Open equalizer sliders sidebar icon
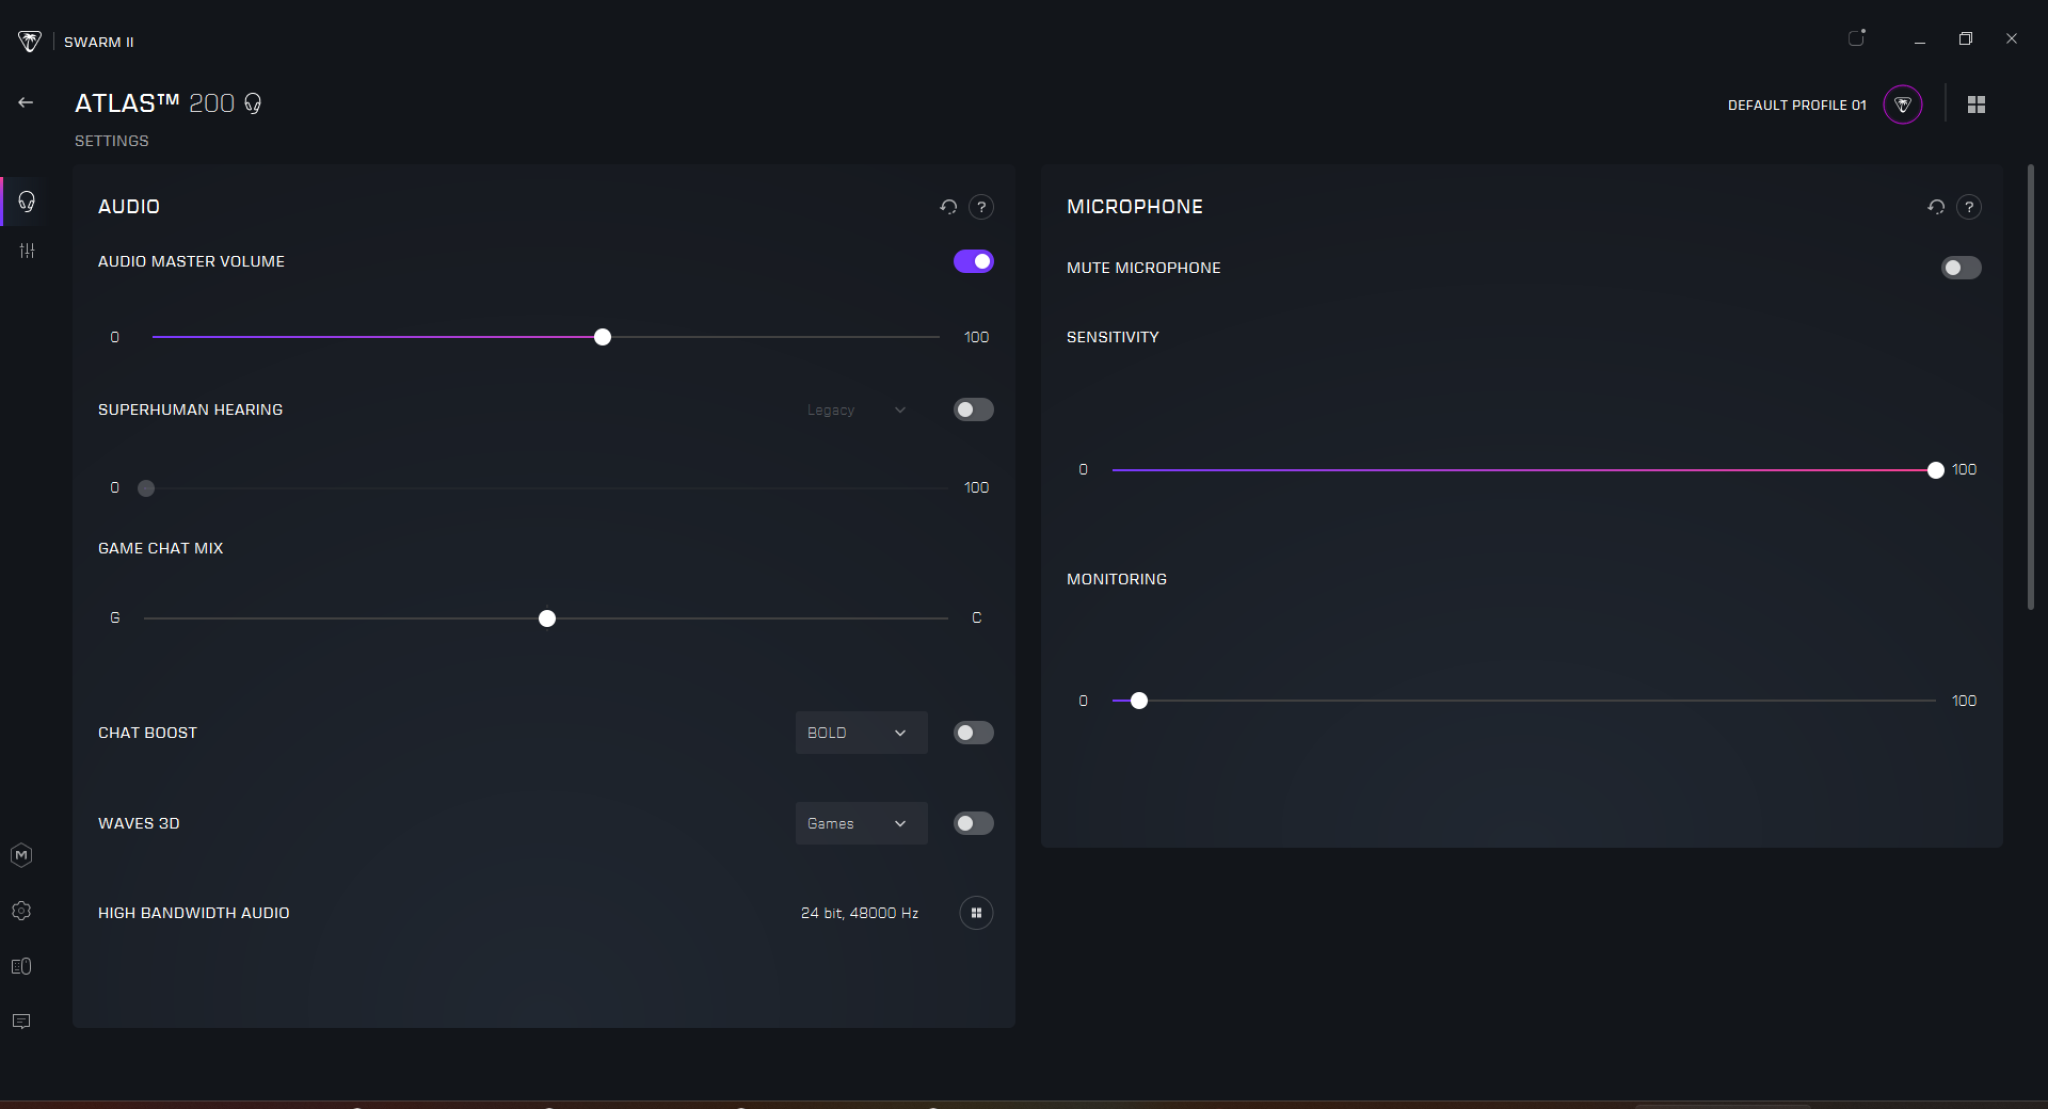This screenshot has width=2048, height=1109. (27, 250)
